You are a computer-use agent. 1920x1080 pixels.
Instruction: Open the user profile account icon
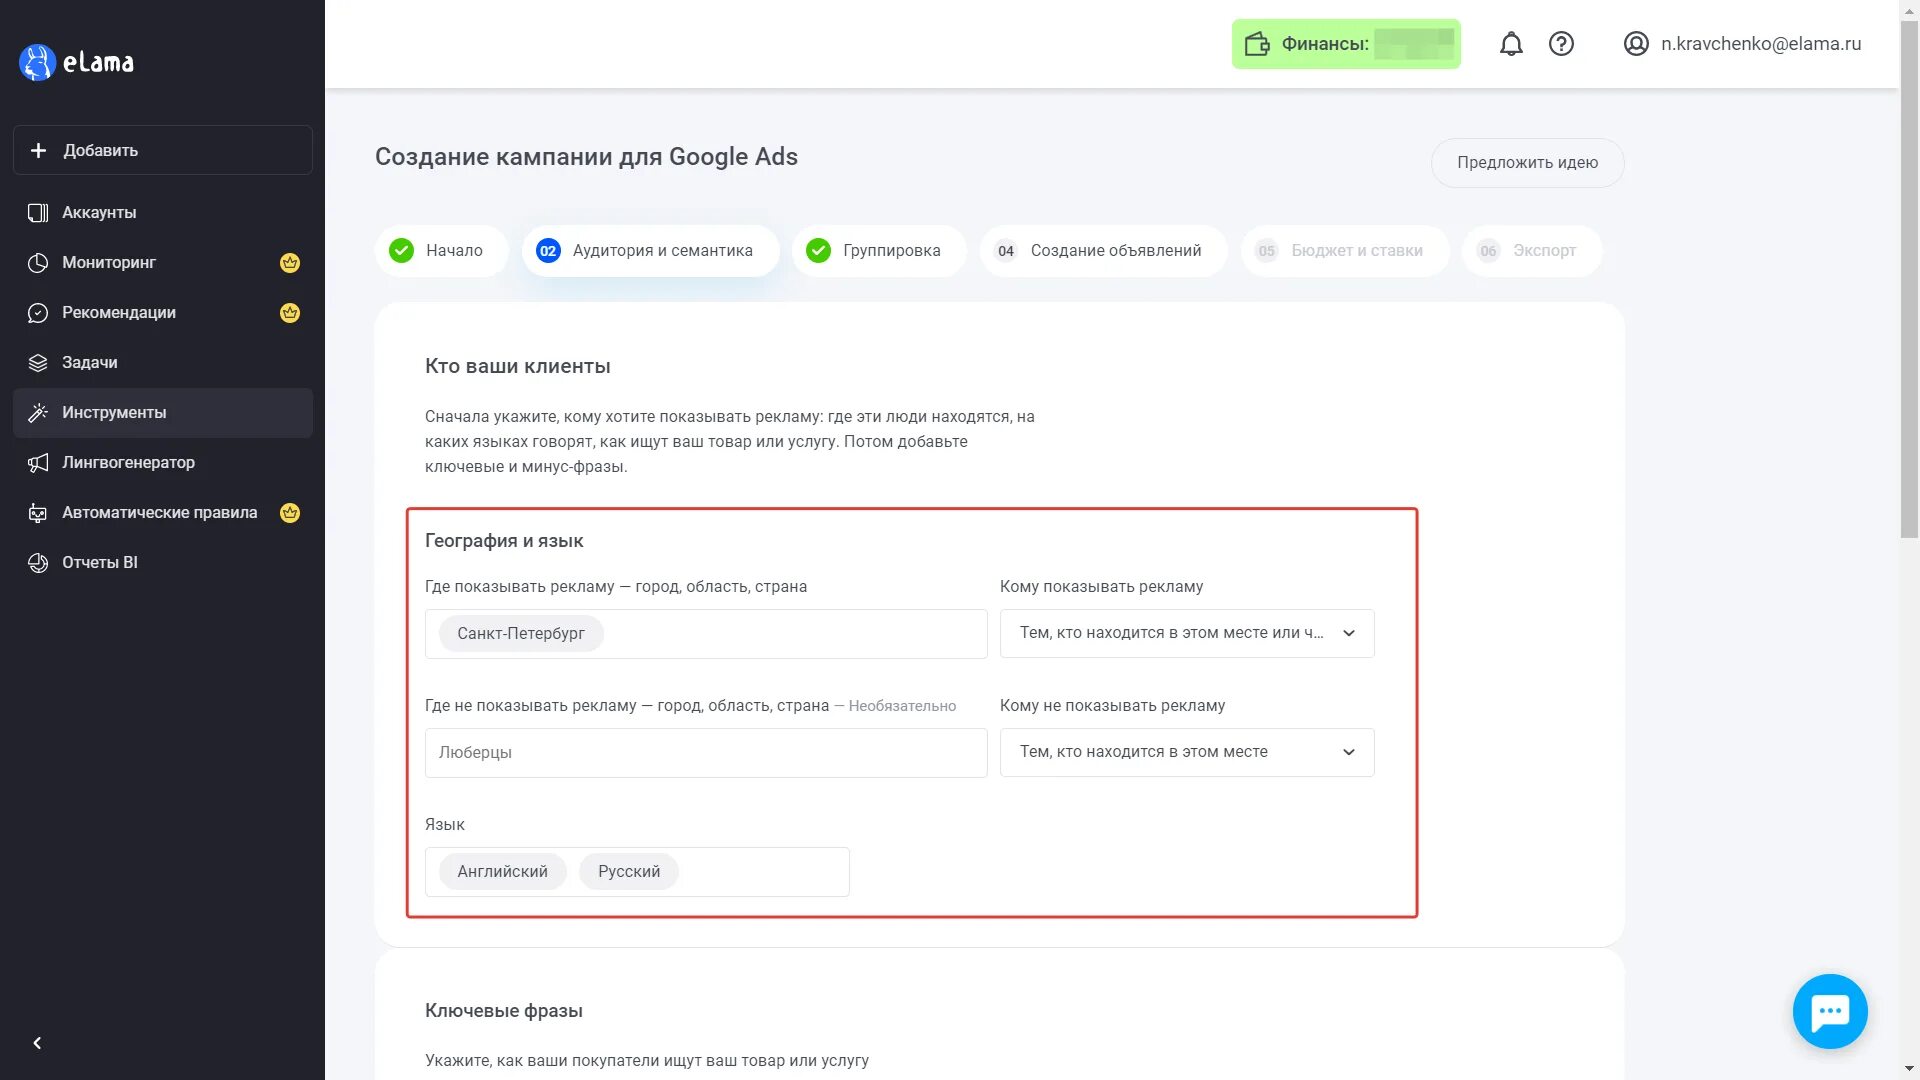coord(1636,44)
